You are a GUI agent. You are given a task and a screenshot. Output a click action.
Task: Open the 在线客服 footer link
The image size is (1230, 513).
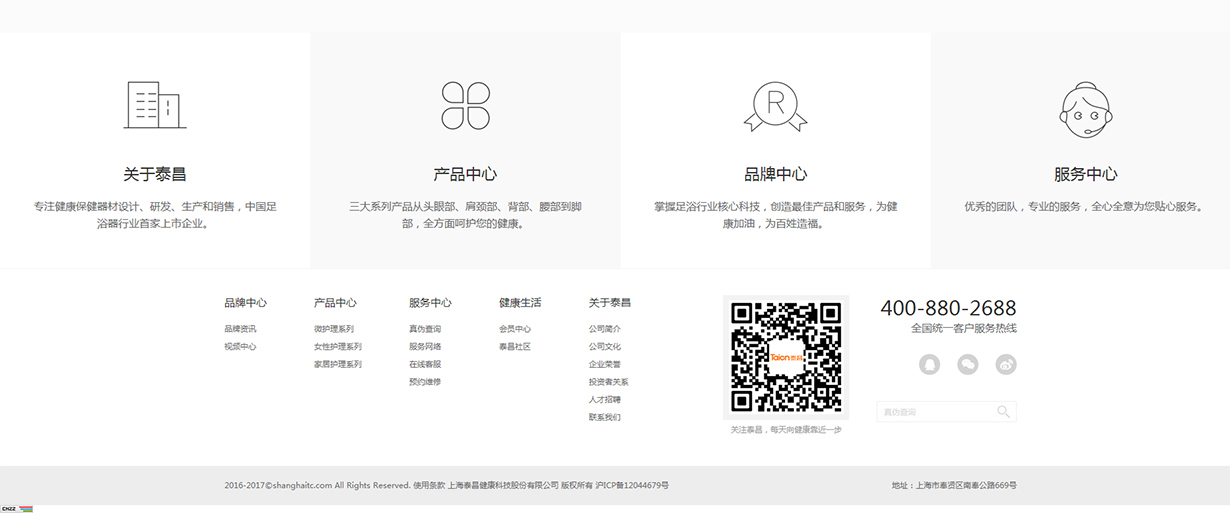click(425, 365)
